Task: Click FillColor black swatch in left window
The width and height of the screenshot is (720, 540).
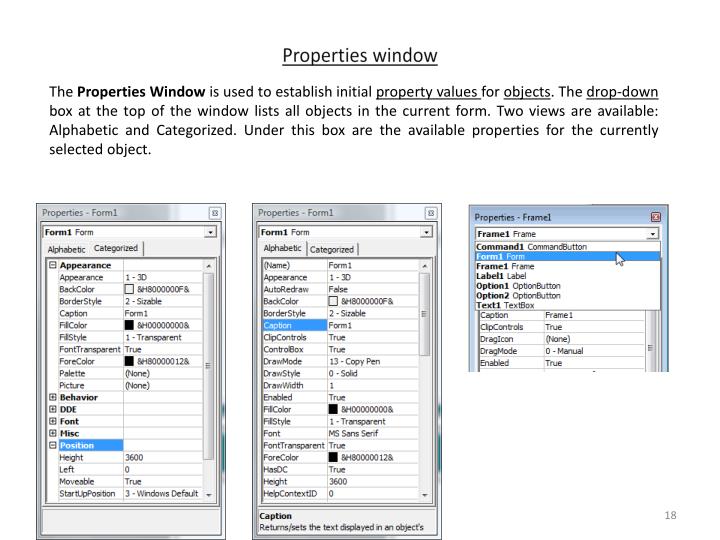Action: click(129, 325)
